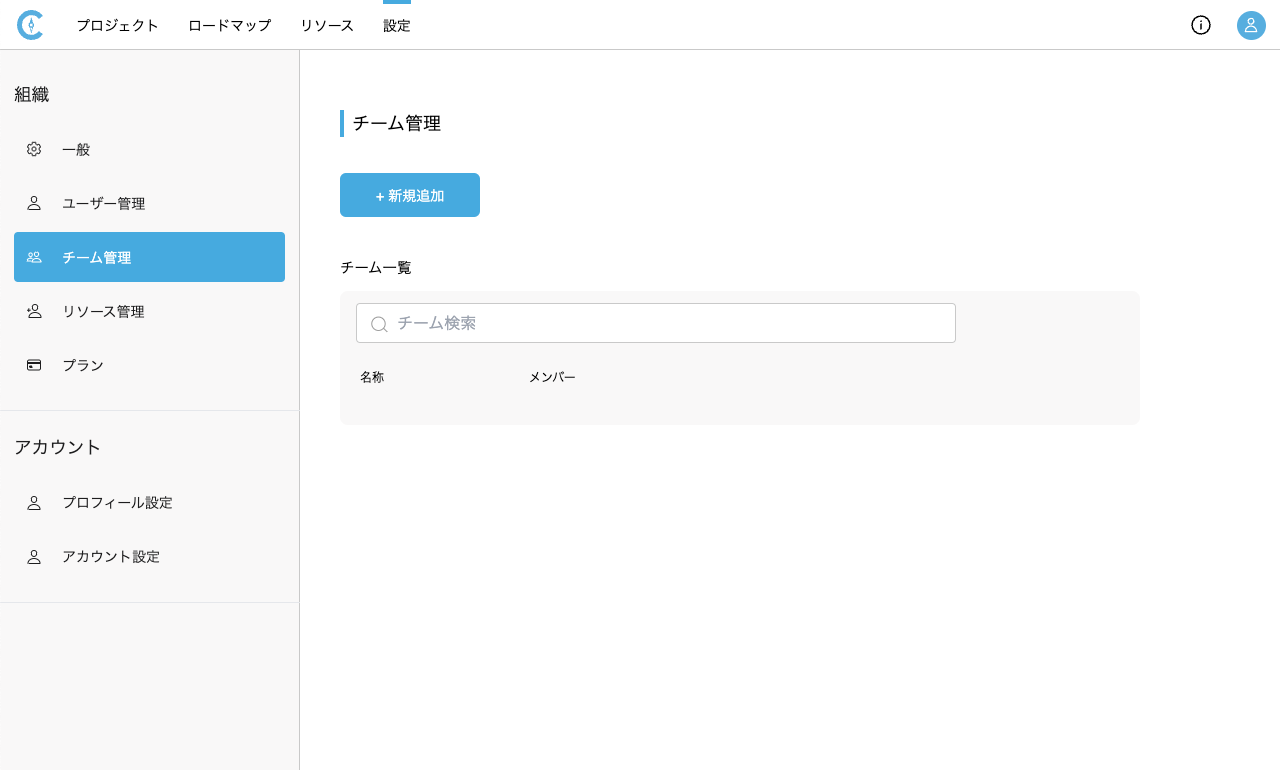This screenshot has width=1280, height=770.
Task: Open the user avatar icon menu
Action: tap(1251, 25)
